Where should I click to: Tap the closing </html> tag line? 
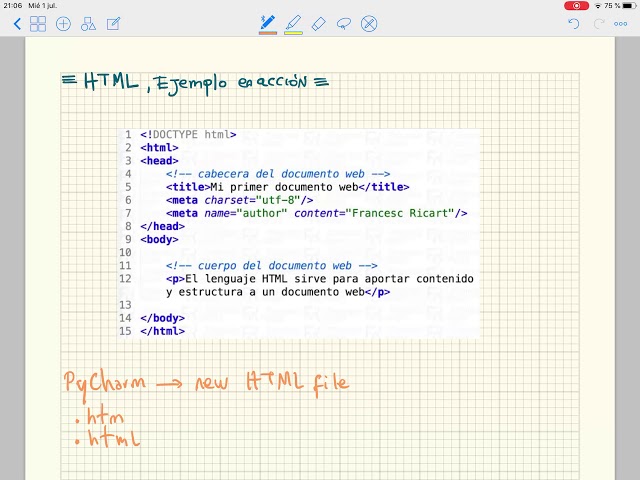(x=162, y=331)
